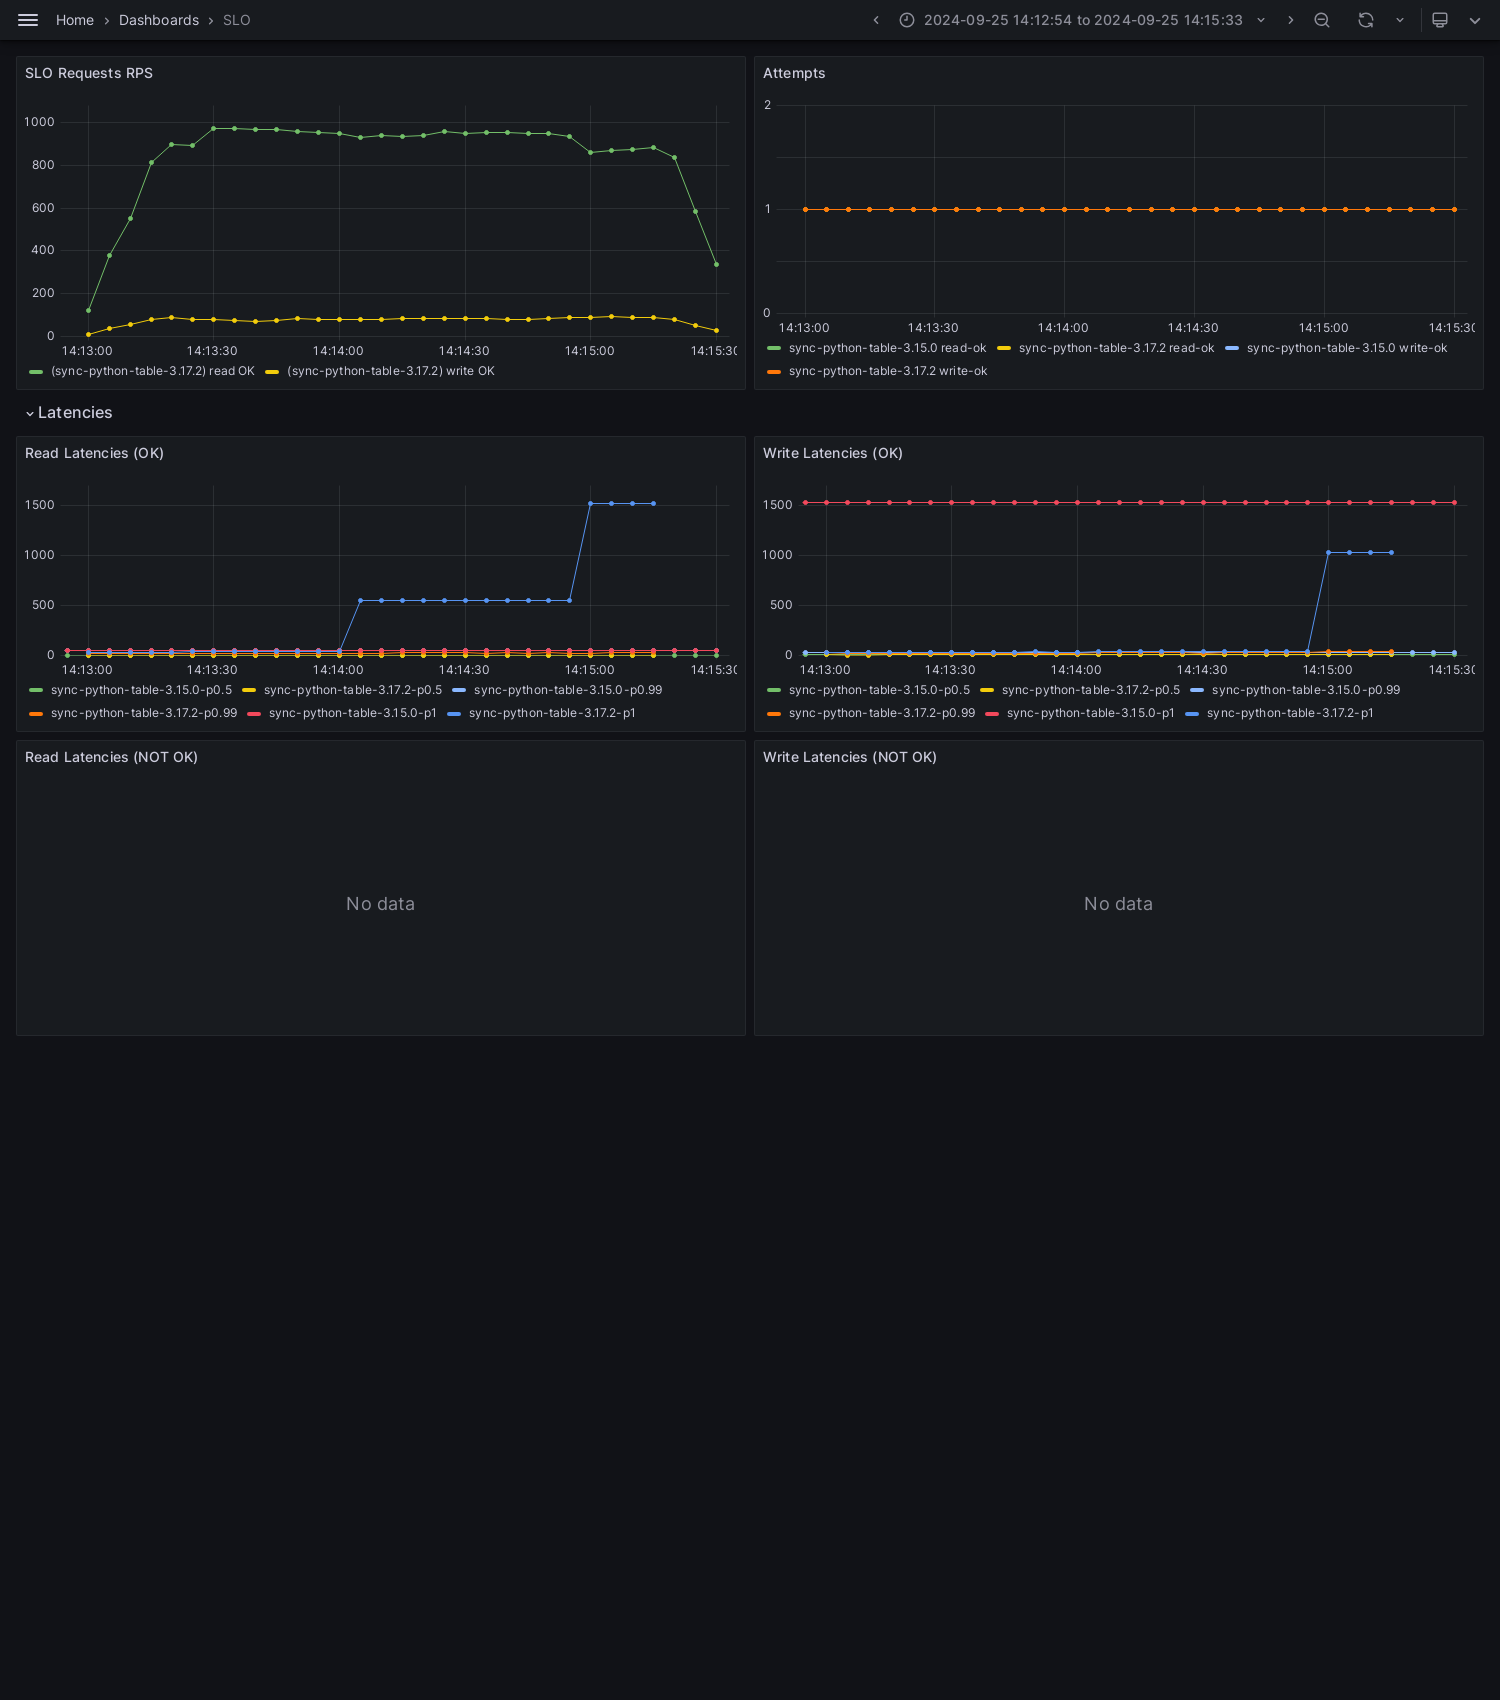
Task: Click 3.17.2-p0.5 label in Write Latencies legend
Action: [1091, 690]
